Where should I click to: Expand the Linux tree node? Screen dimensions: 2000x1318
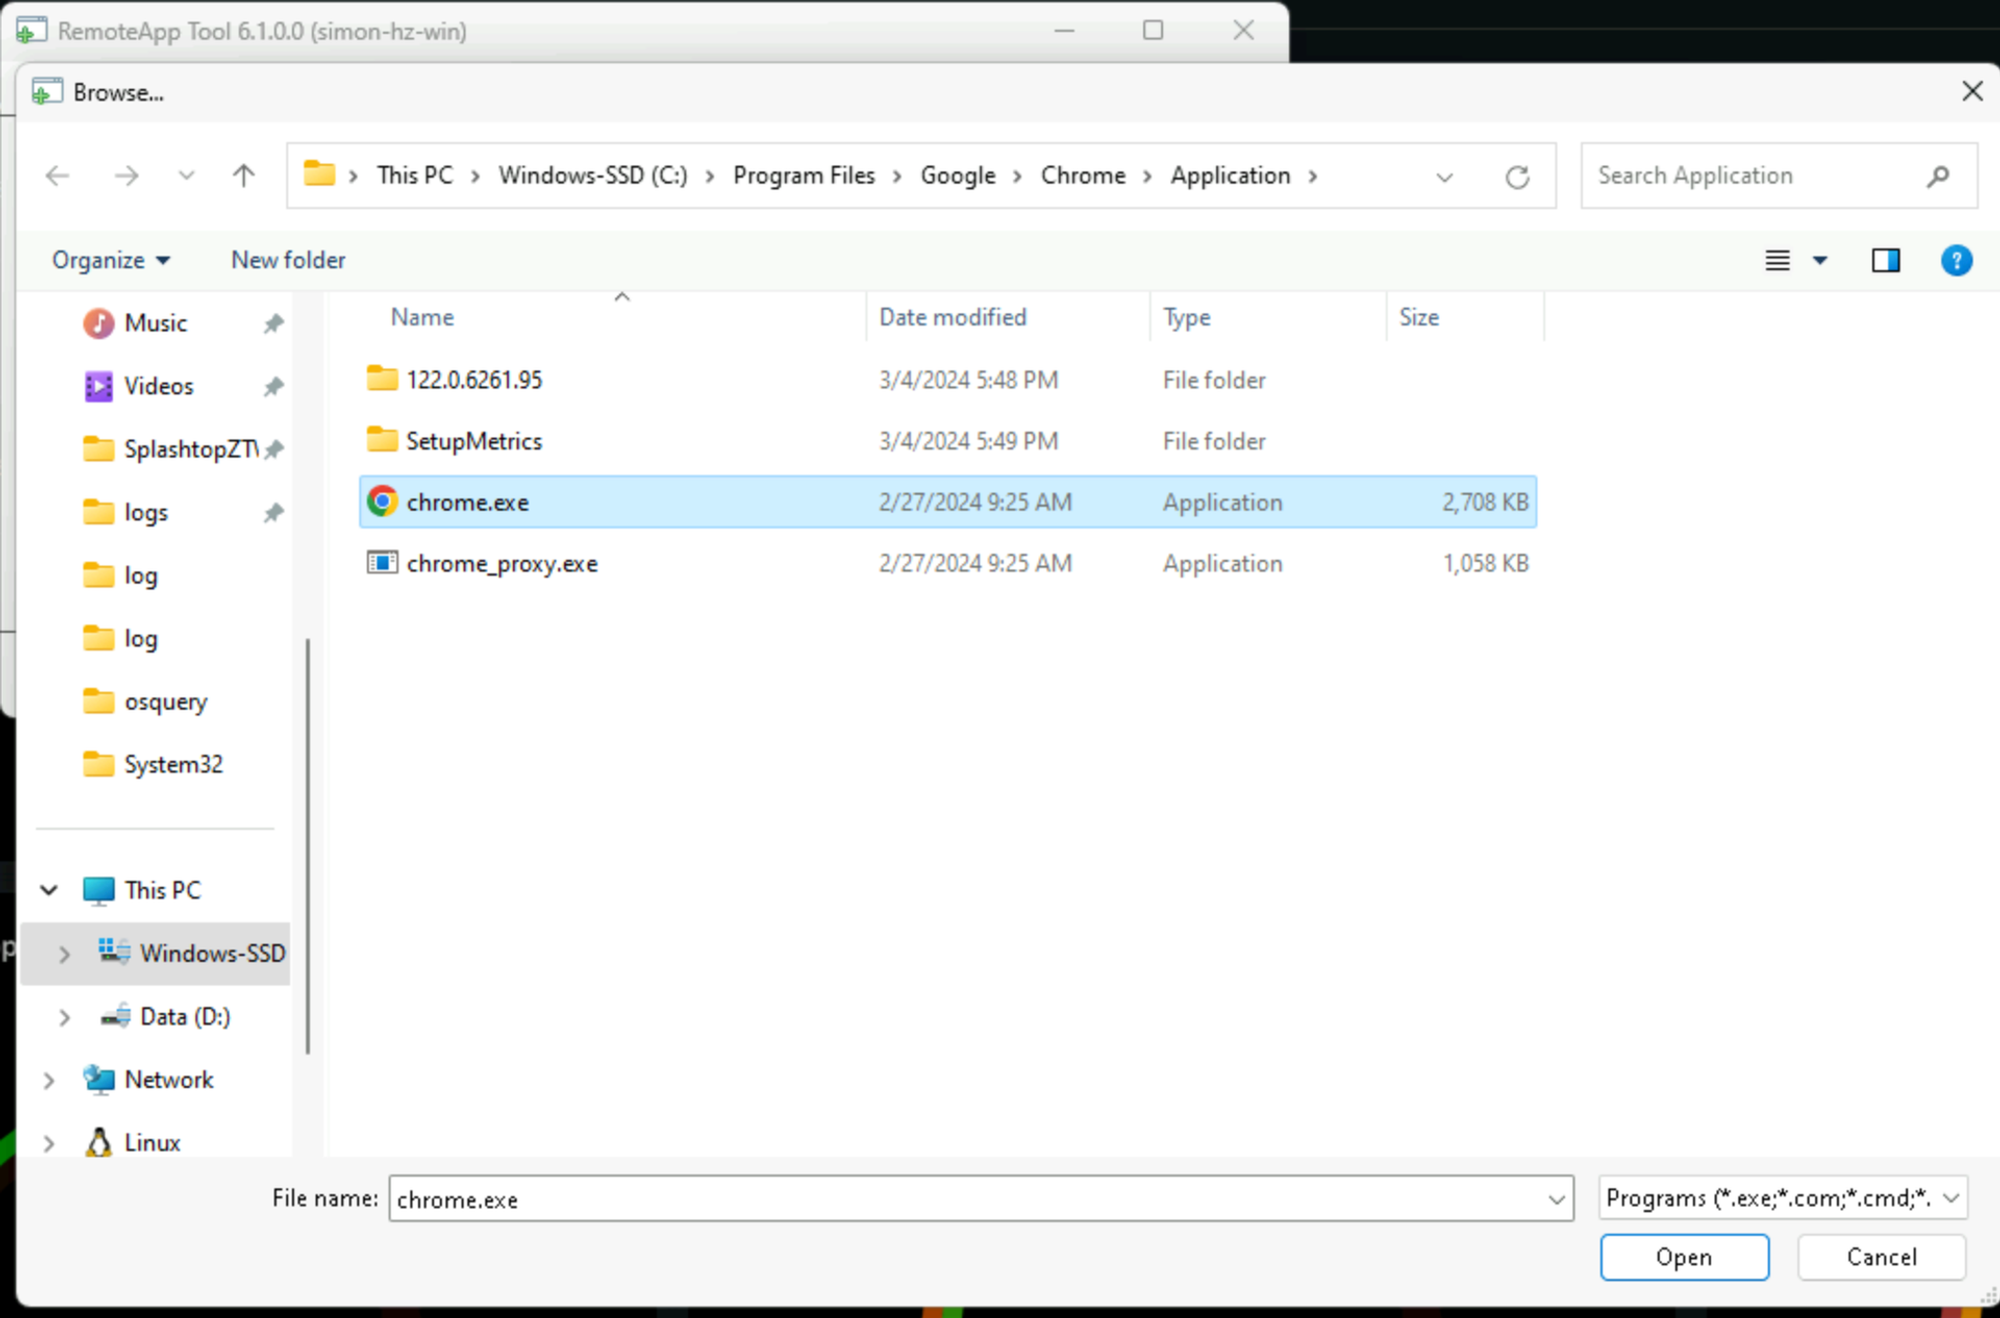pyautogui.click(x=49, y=1143)
